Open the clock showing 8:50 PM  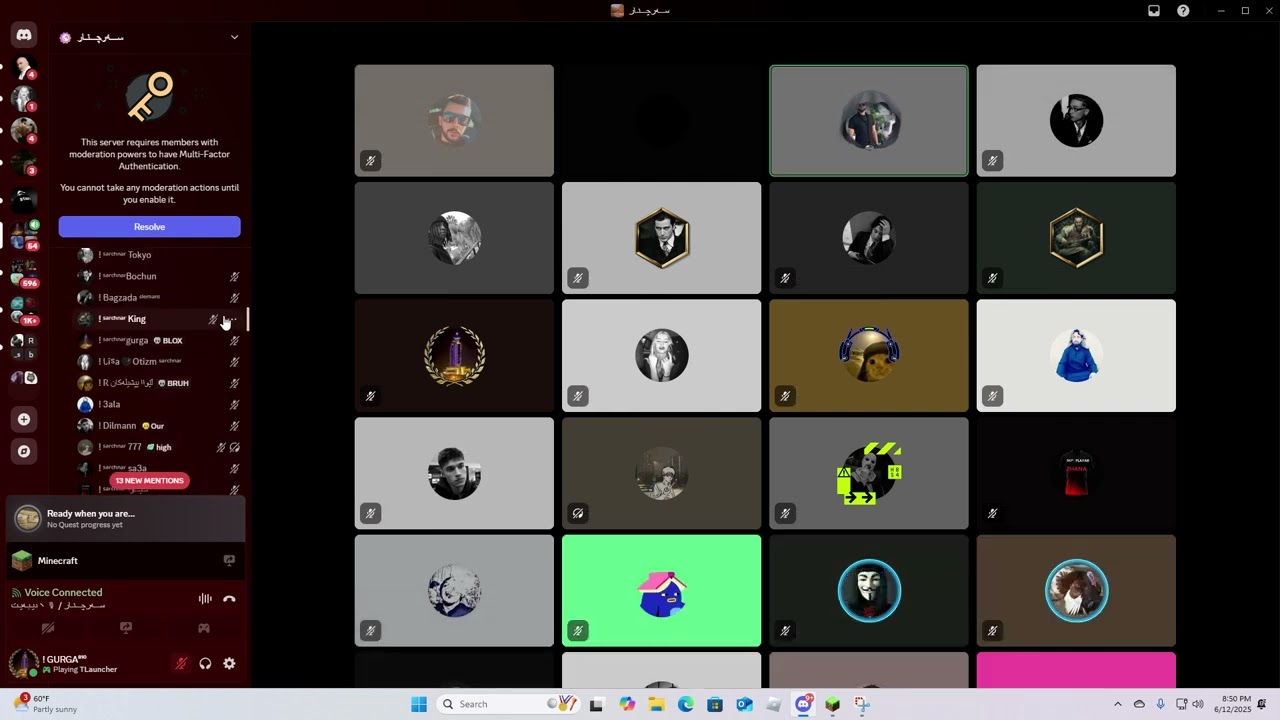coord(1233,704)
